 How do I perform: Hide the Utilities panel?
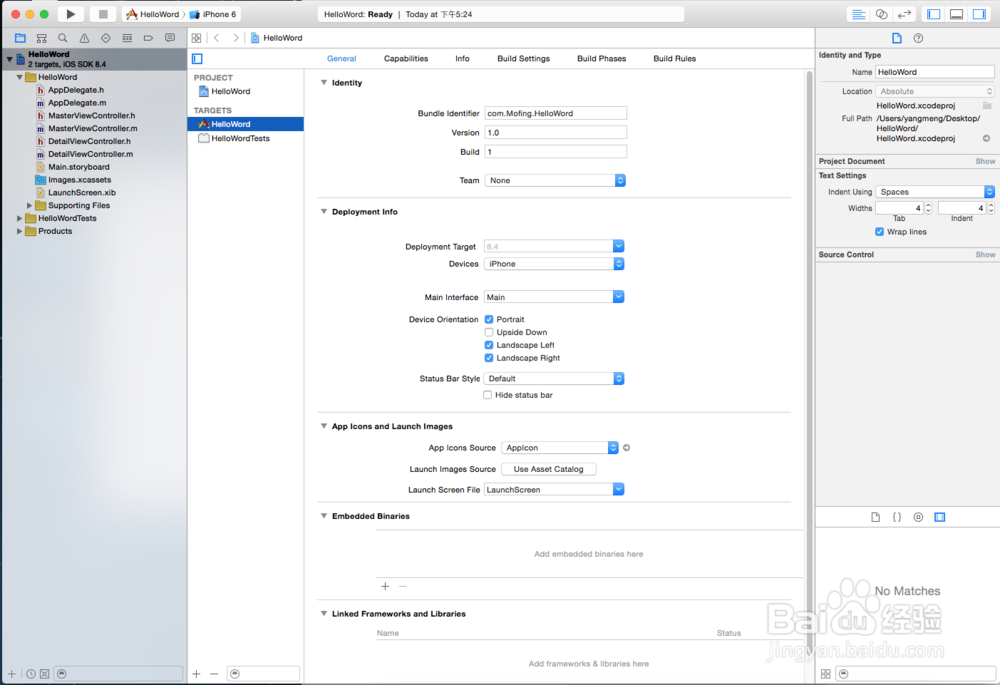(980, 14)
